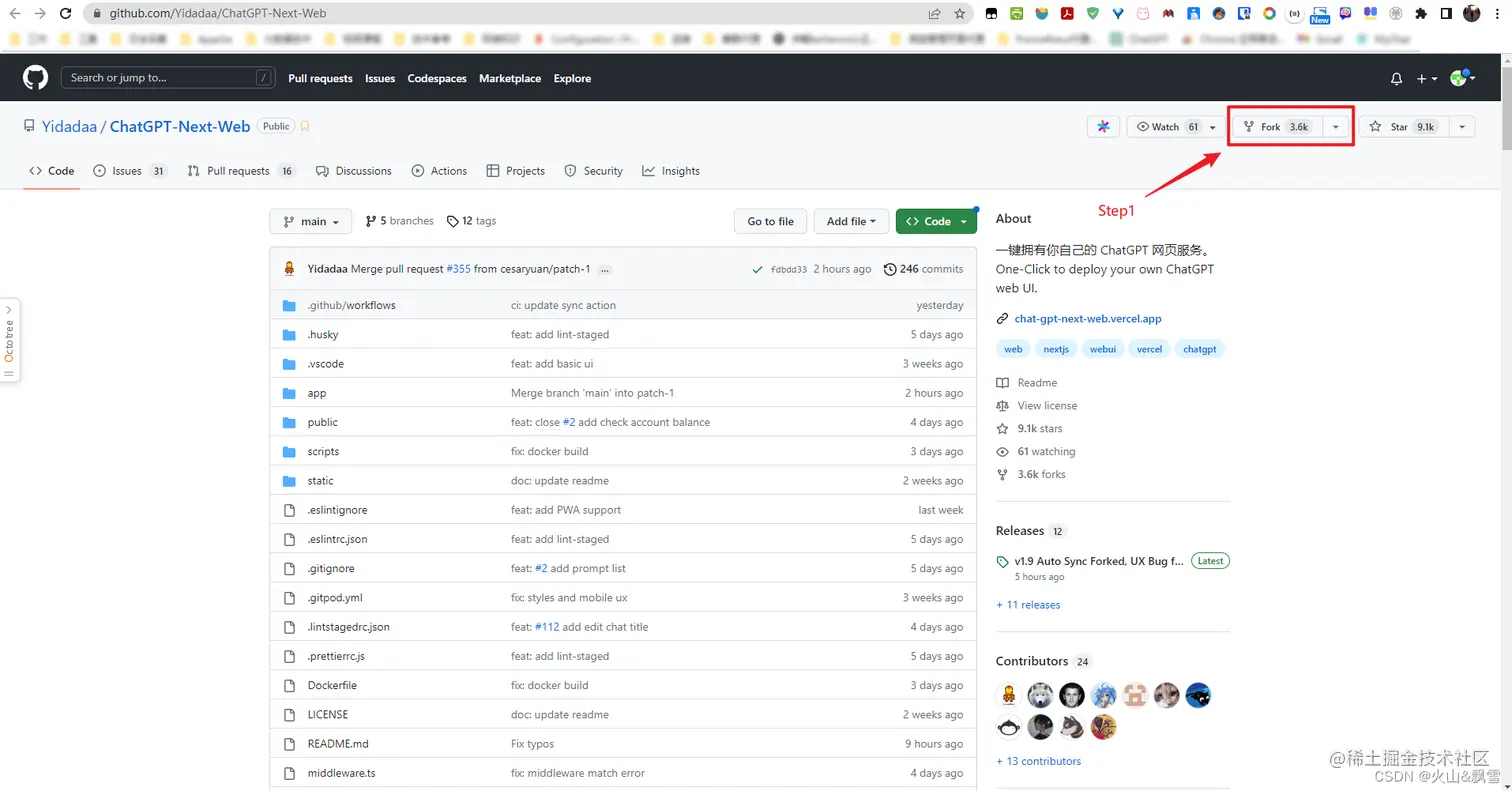Screen dimensions: 1512x791
Task: Open the .gitpod.yml file
Action: (335, 598)
